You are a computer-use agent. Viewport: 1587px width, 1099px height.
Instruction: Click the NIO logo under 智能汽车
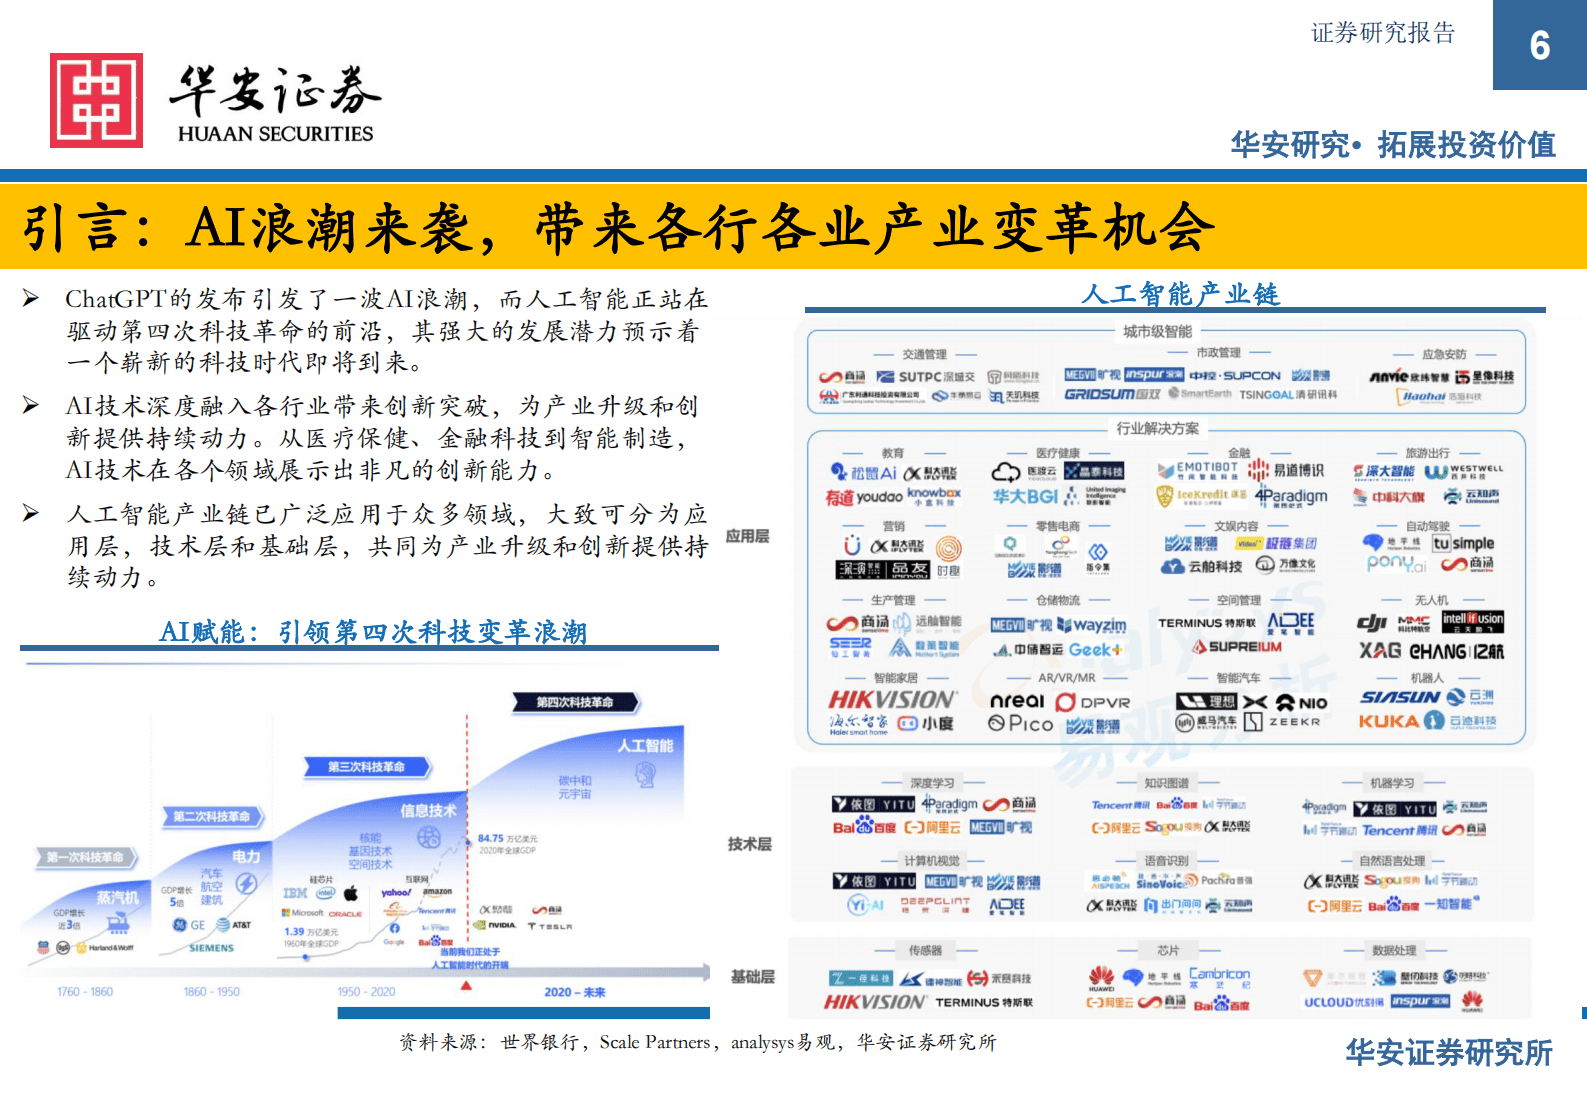(1301, 702)
